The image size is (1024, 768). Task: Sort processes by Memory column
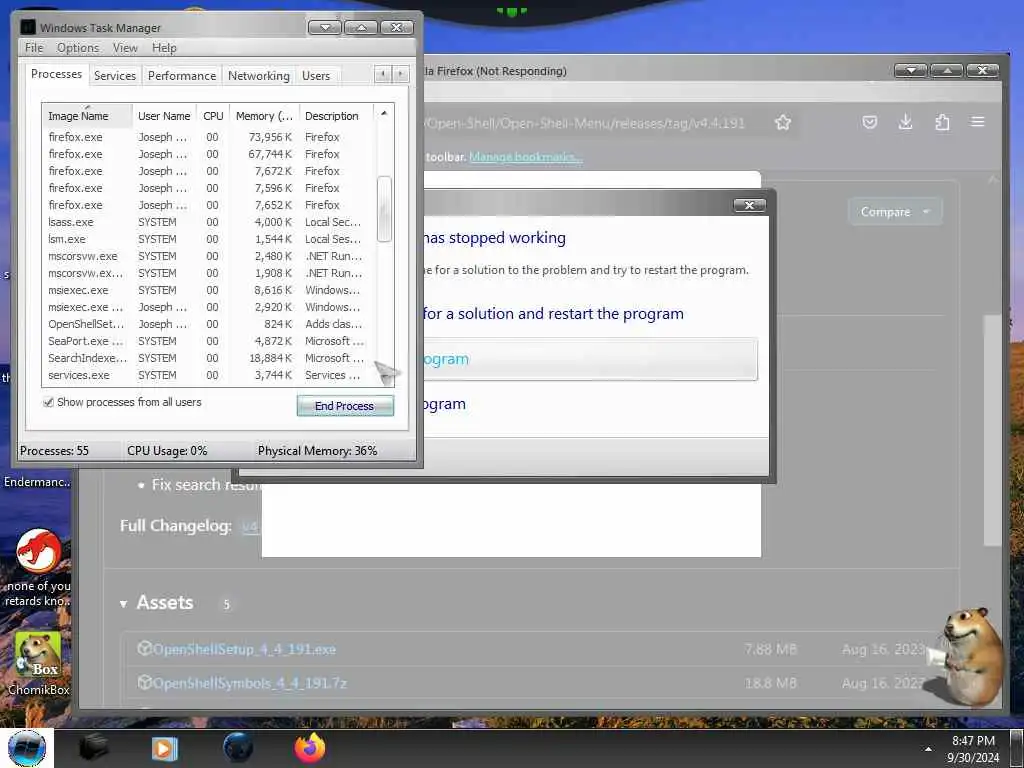click(264, 116)
